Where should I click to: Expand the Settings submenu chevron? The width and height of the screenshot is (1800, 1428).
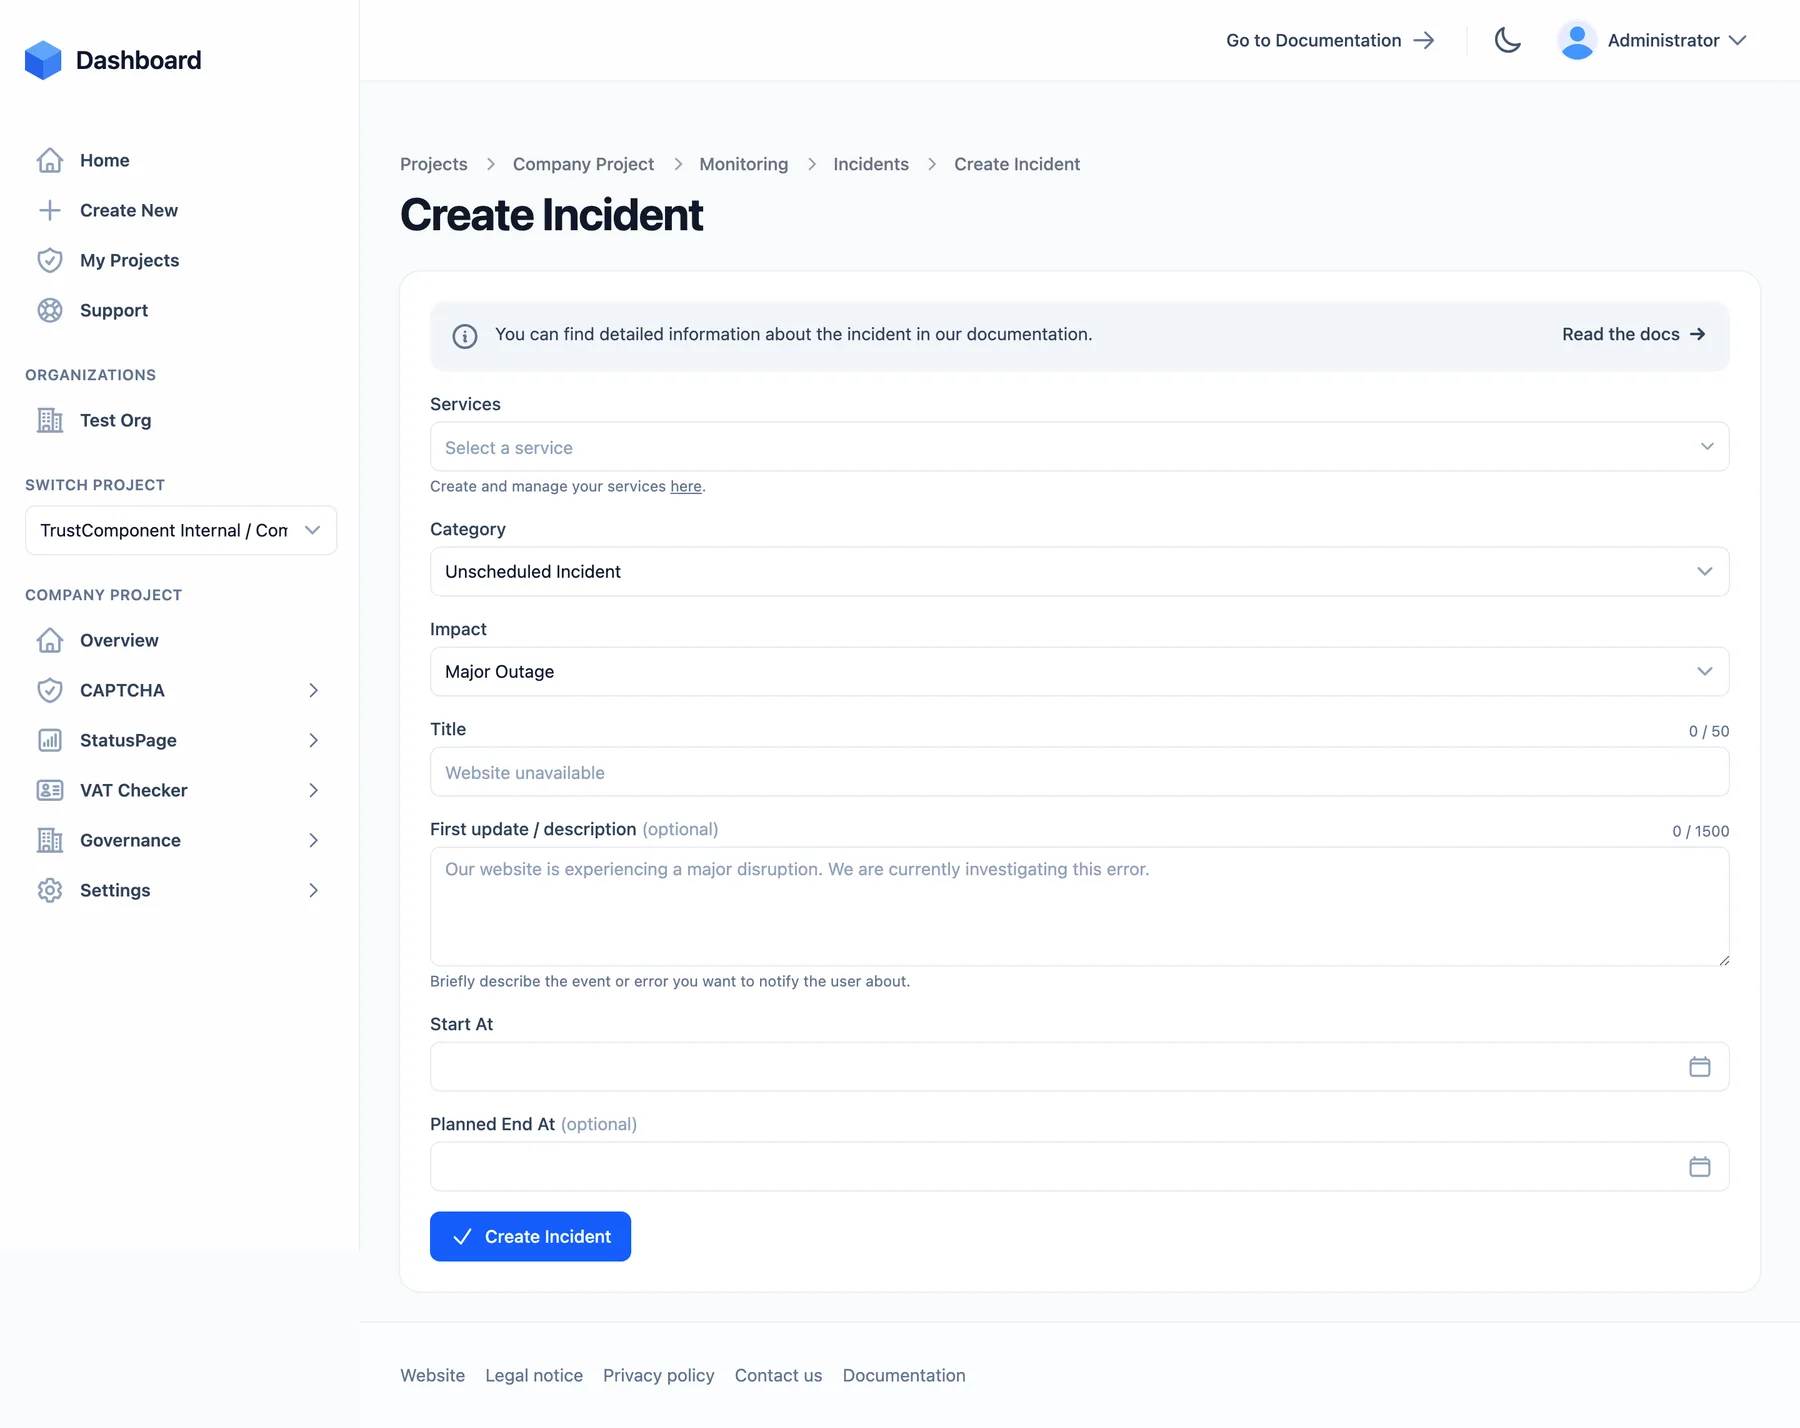pyautogui.click(x=313, y=890)
